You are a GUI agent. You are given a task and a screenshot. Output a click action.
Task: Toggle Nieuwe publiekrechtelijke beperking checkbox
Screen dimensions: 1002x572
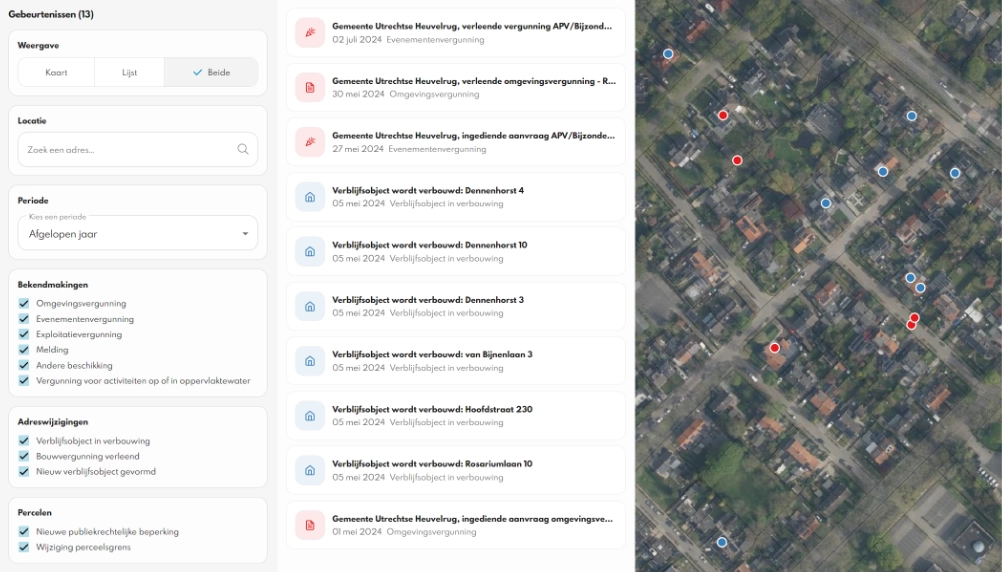tap(24, 531)
